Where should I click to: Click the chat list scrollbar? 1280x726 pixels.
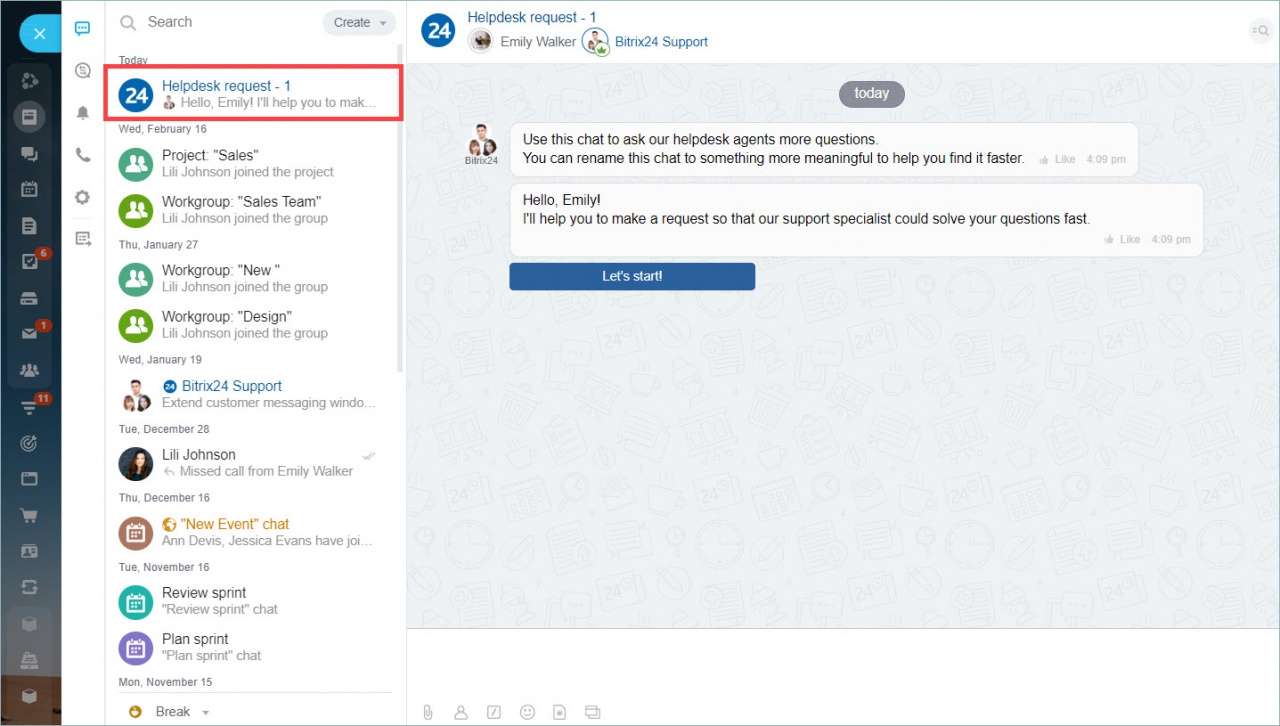[x=400, y=208]
